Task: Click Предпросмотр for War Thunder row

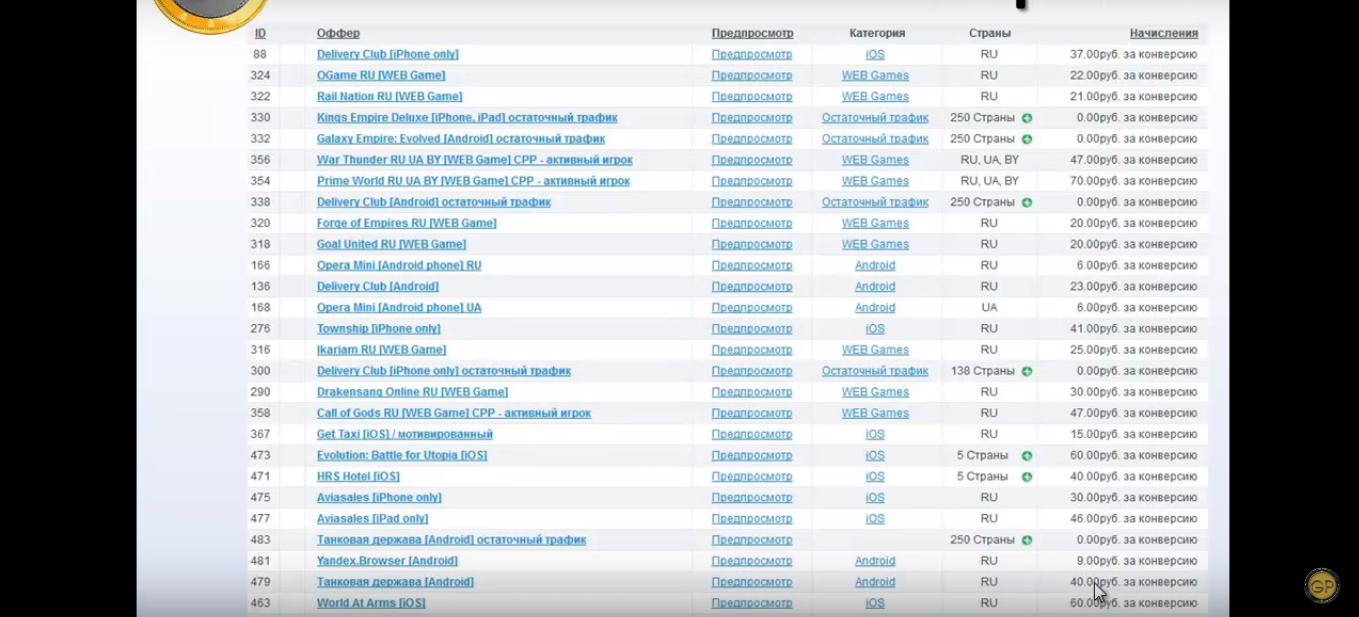Action: click(x=752, y=160)
